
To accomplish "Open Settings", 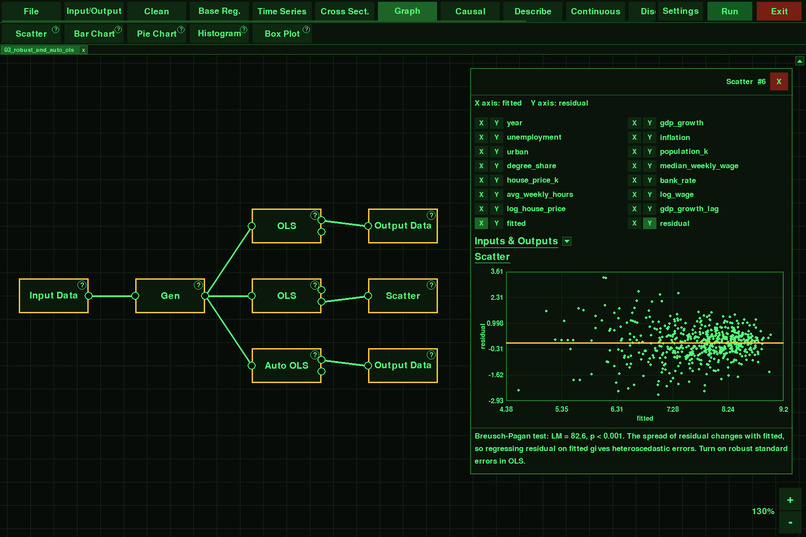I will click(x=680, y=11).
